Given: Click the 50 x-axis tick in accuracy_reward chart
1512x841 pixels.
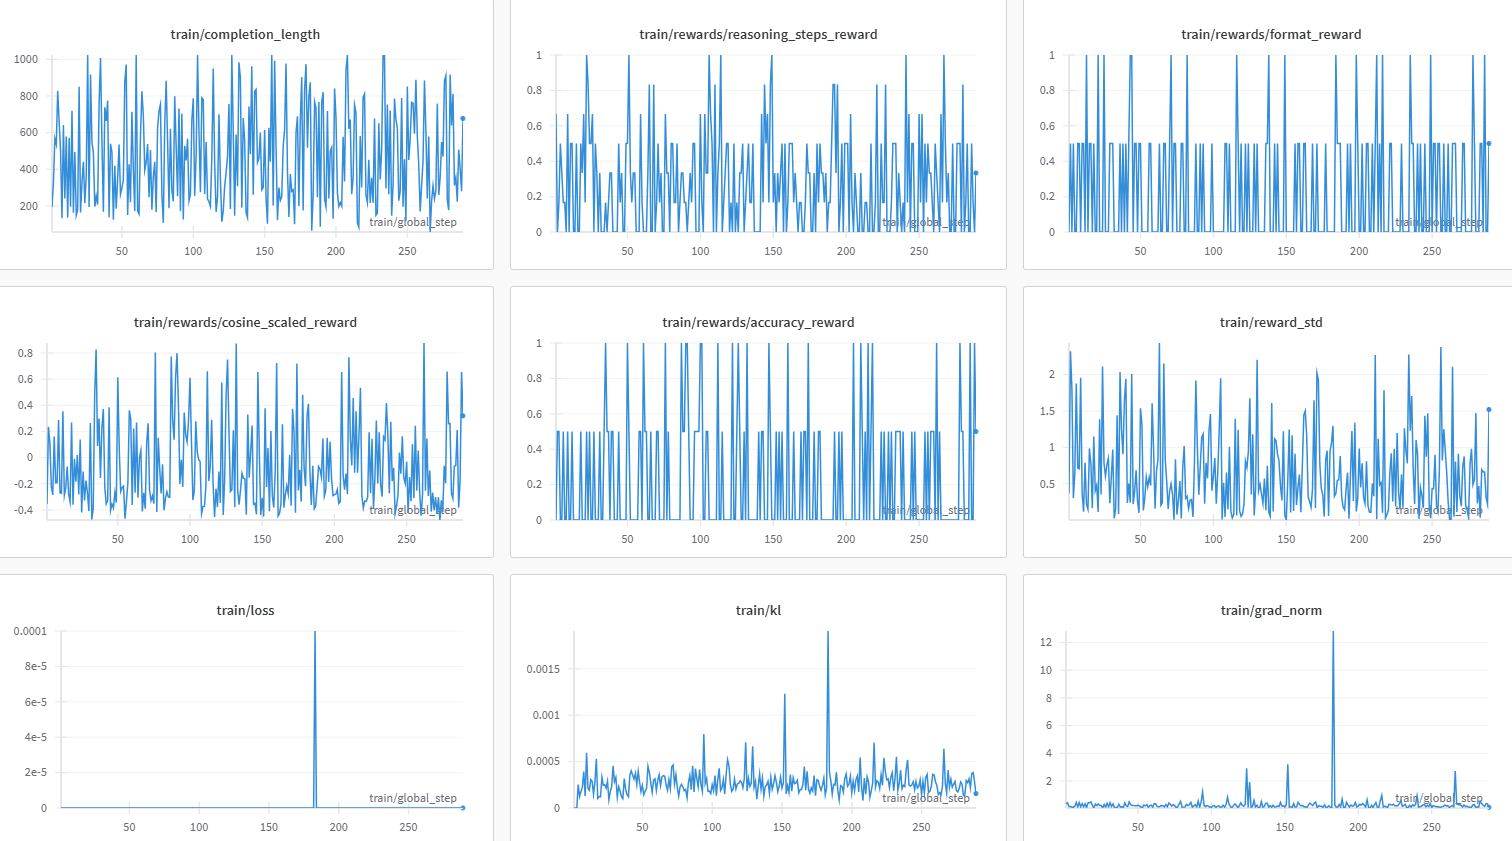Looking at the screenshot, I should [x=627, y=539].
